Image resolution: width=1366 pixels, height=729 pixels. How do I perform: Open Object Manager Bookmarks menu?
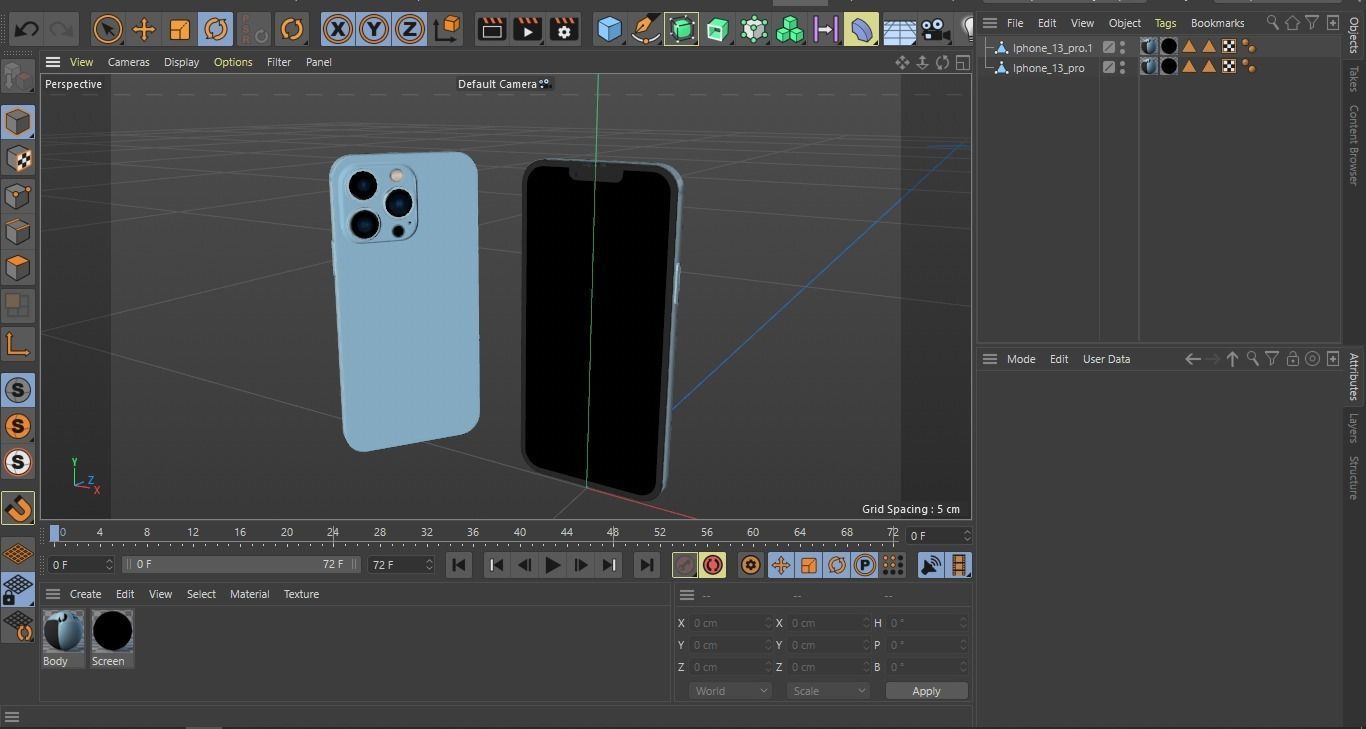[1217, 23]
